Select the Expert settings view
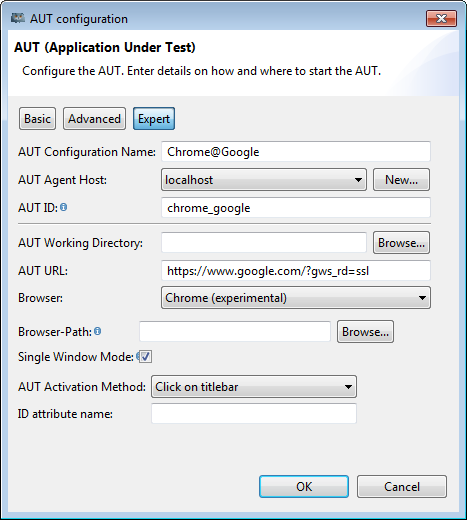The height and width of the screenshot is (520, 467). pos(154,119)
